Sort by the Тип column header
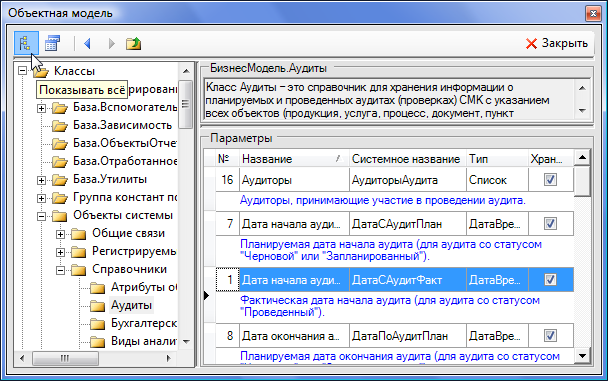 [497, 159]
